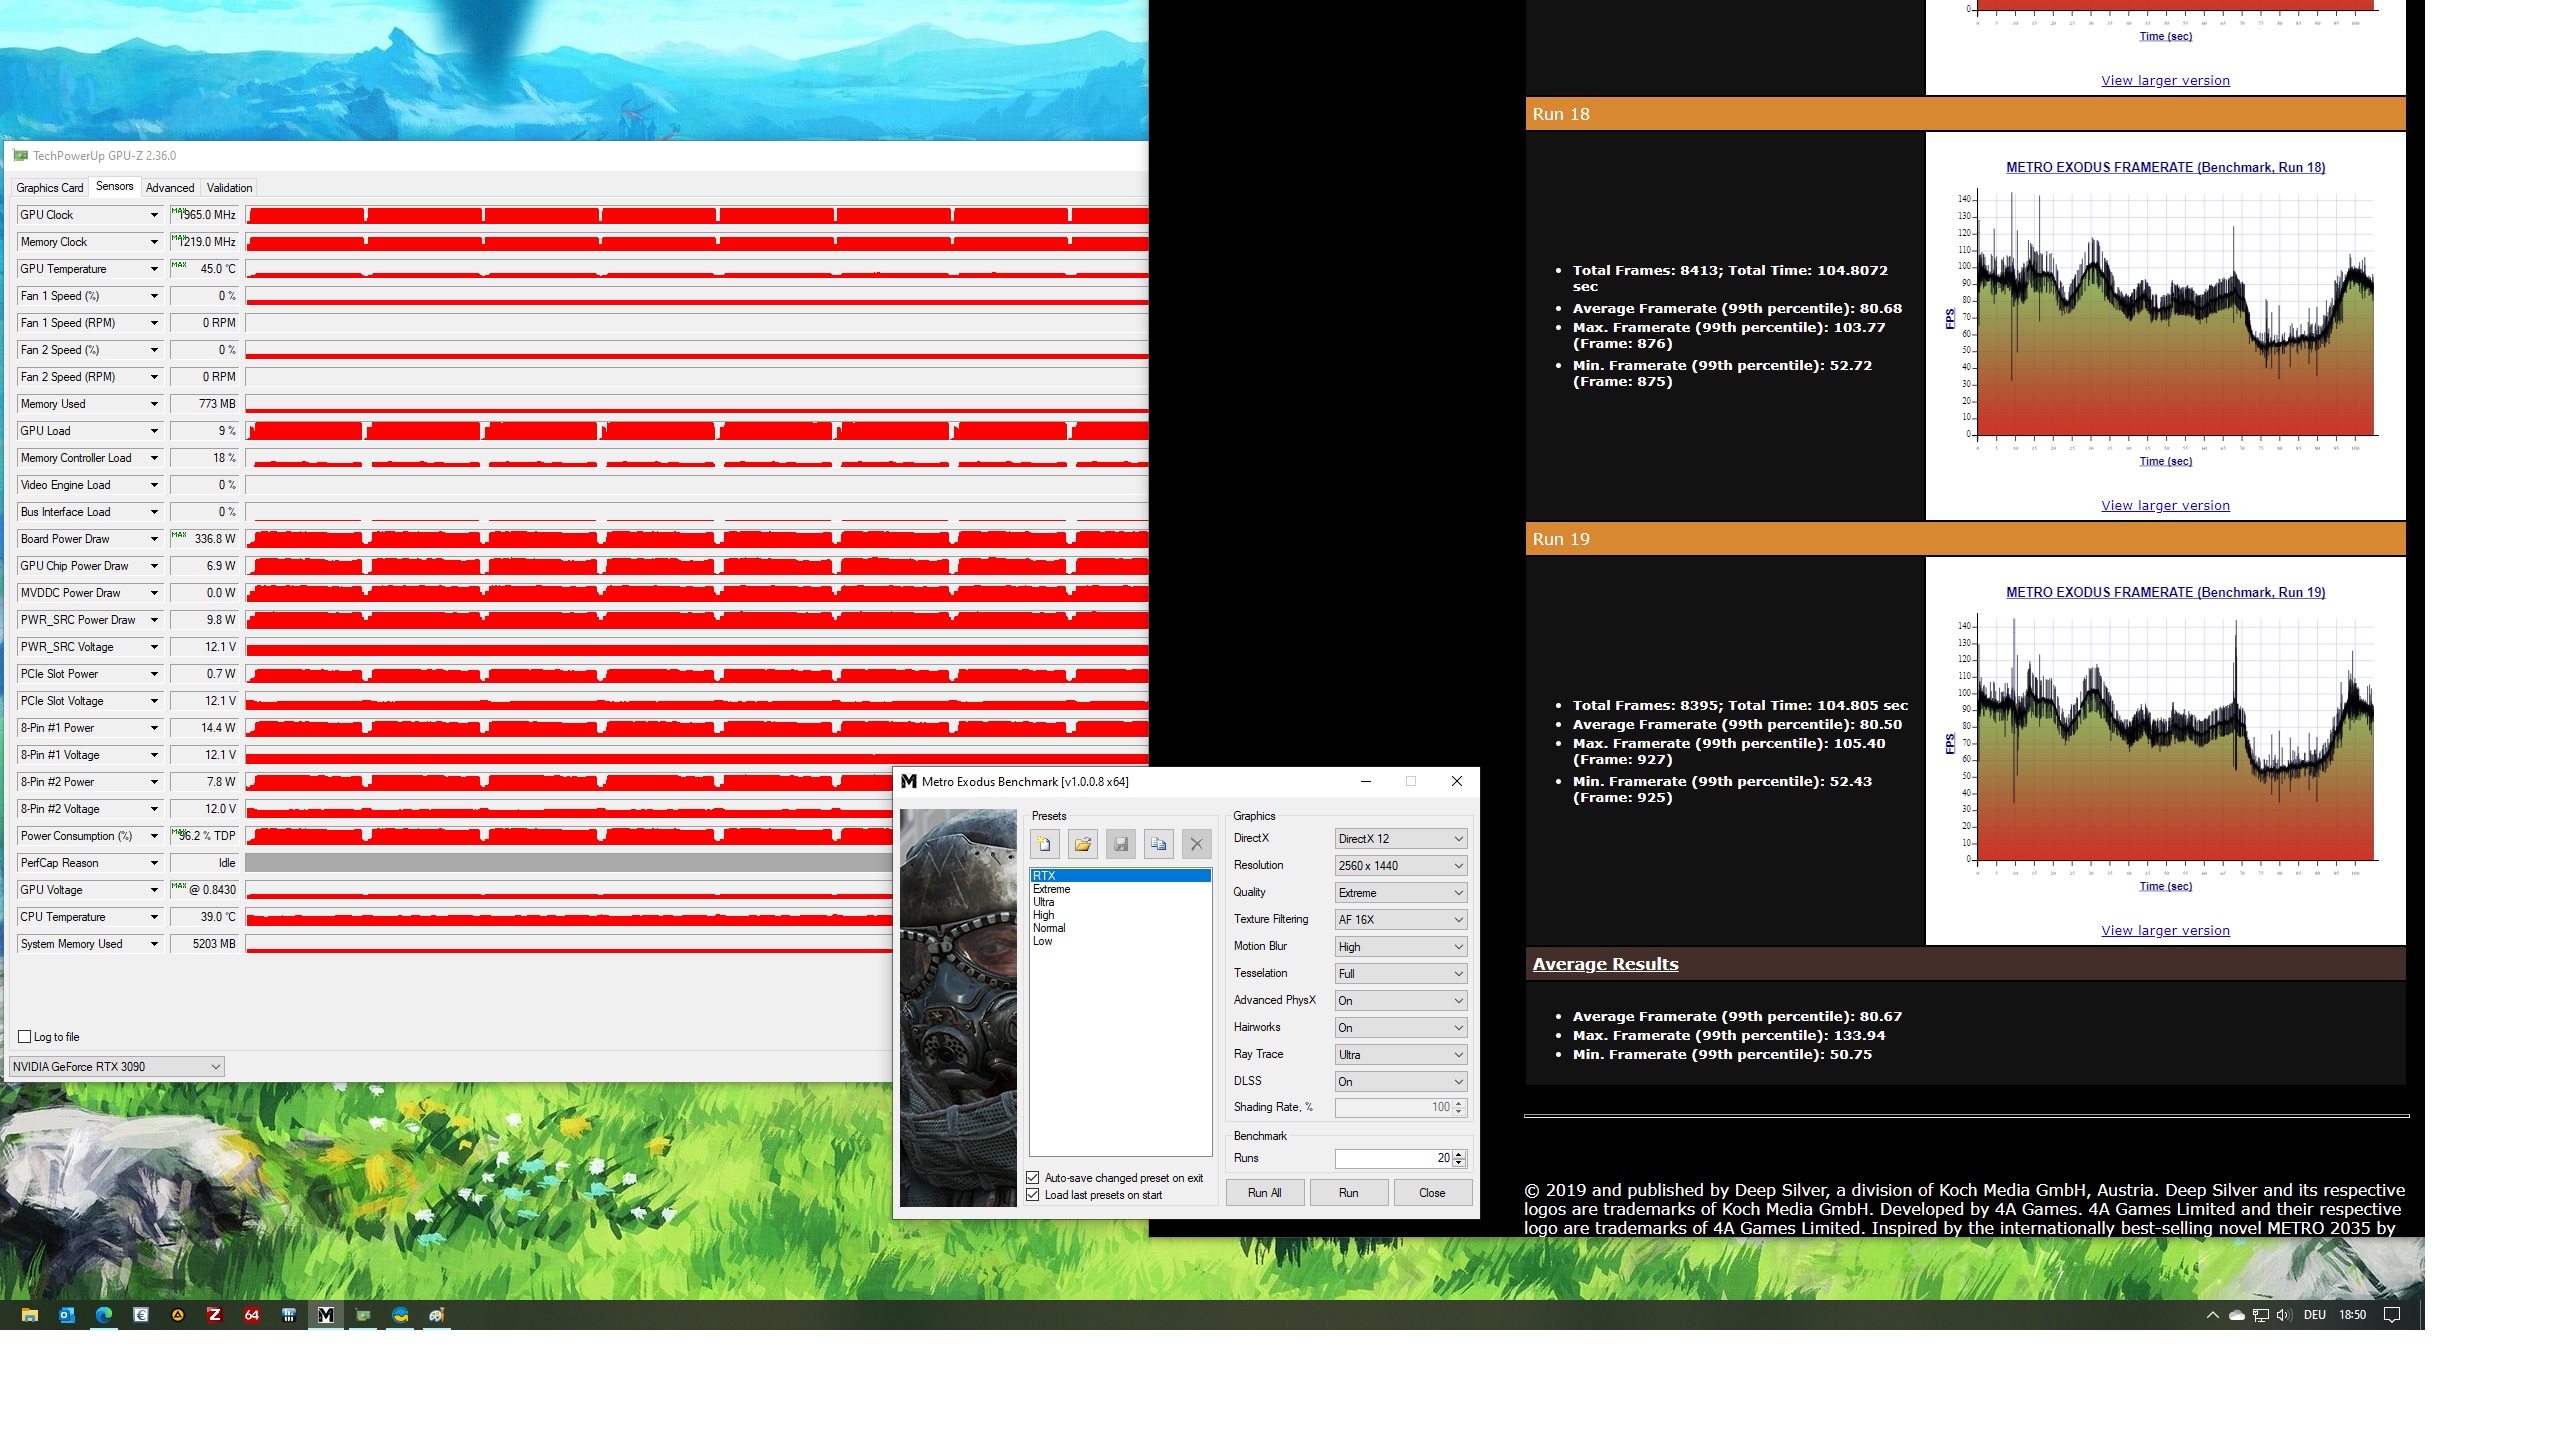2560x1440 pixels.
Task: Open Run 19 View larger version link
Action: [x=2165, y=931]
